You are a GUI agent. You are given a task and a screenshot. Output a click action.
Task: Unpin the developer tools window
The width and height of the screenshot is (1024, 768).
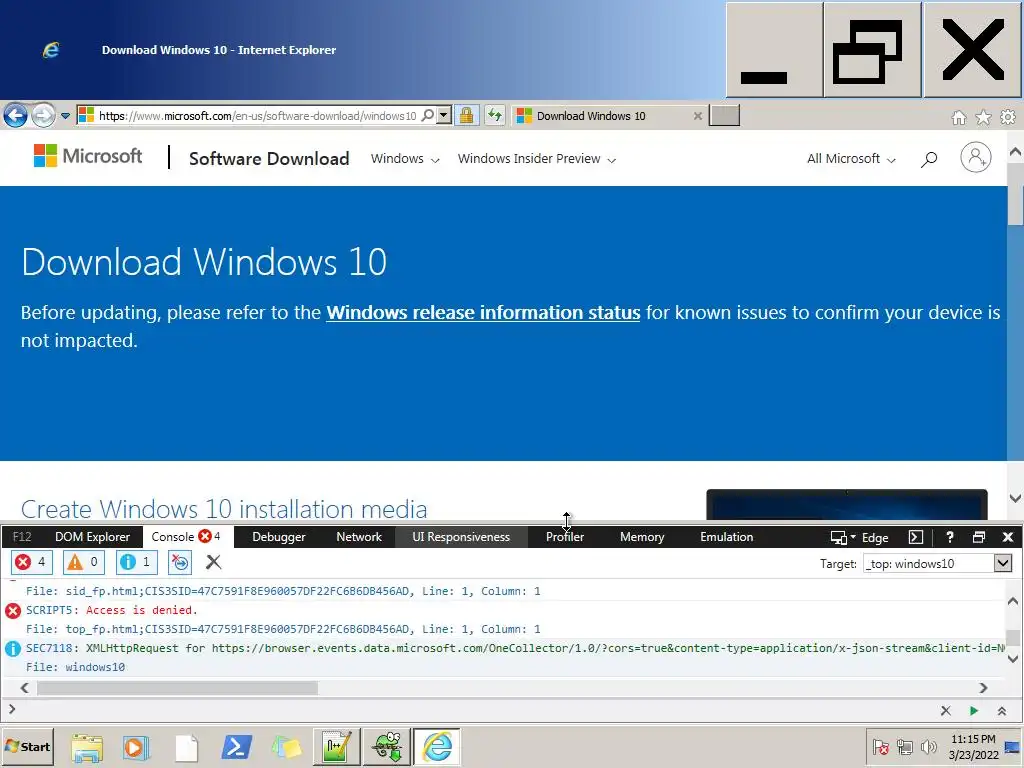tap(979, 537)
